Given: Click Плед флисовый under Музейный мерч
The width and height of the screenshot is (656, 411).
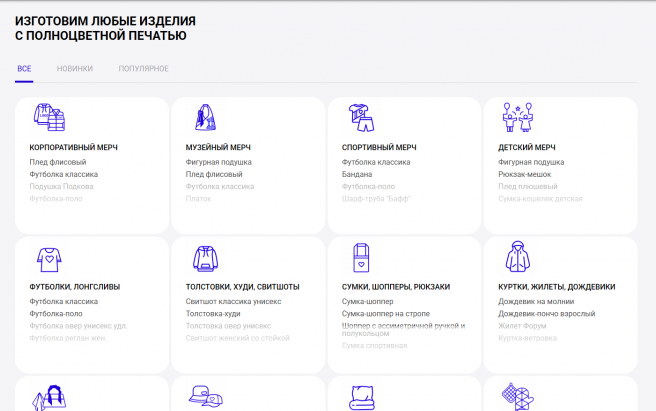Looking at the screenshot, I should pyautogui.click(x=214, y=174).
